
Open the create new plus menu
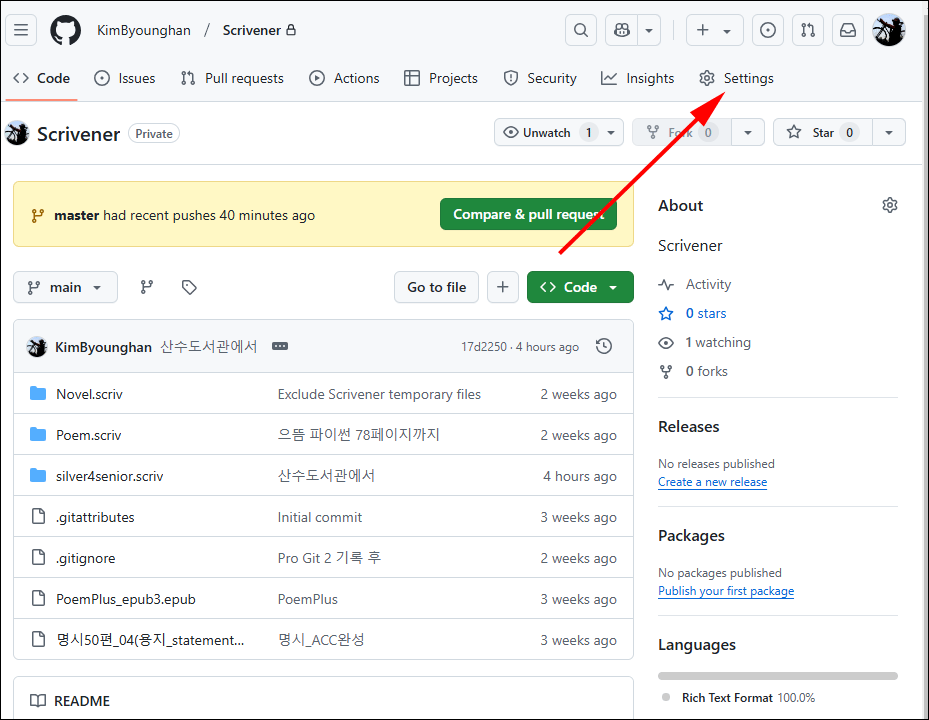(x=715, y=30)
